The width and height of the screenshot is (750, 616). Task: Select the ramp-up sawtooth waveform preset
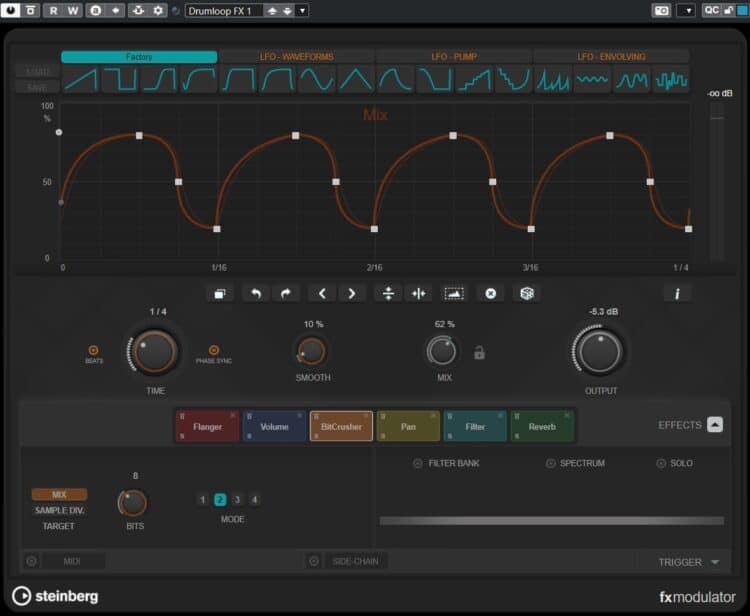(x=80, y=79)
